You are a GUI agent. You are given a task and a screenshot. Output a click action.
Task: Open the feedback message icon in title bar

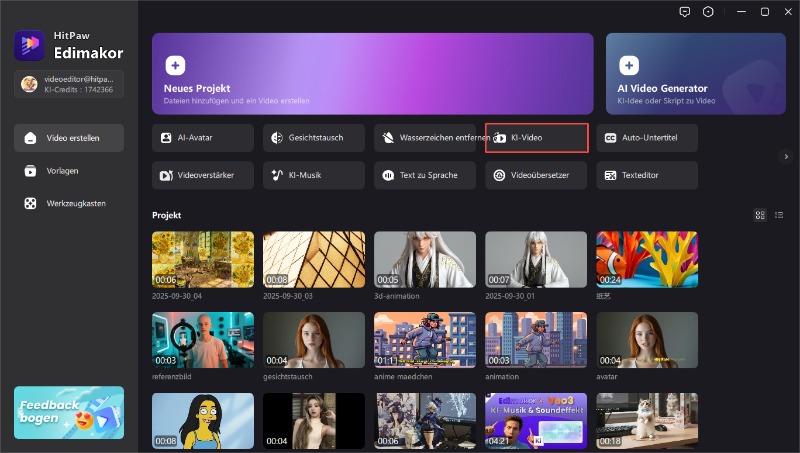pos(684,12)
